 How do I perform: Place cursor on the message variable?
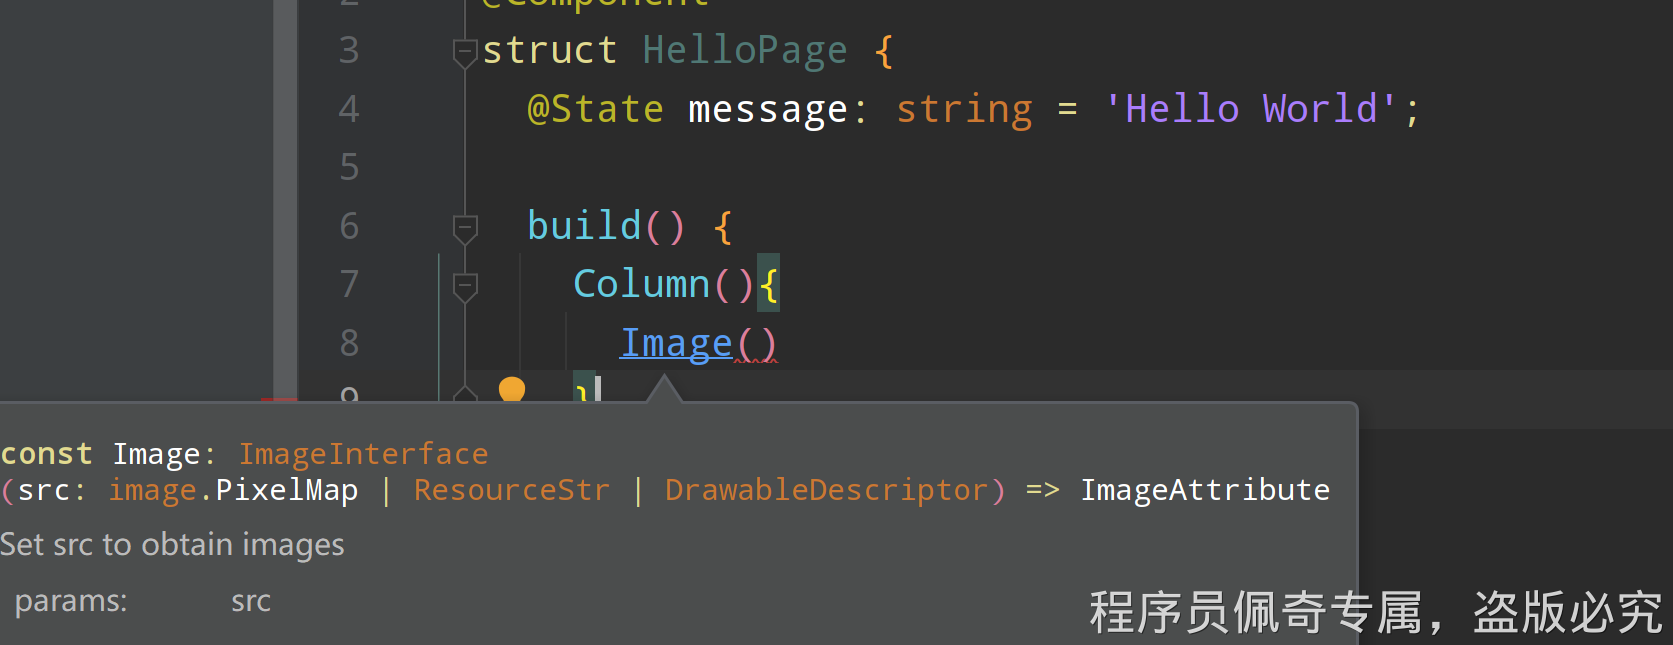pyautogui.click(x=767, y=109)
